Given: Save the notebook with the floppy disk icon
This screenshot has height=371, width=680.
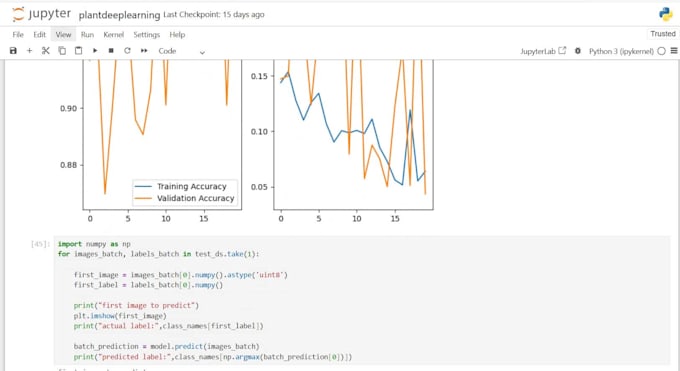Looking at the screenshot, I should click(x=13, y=51).
